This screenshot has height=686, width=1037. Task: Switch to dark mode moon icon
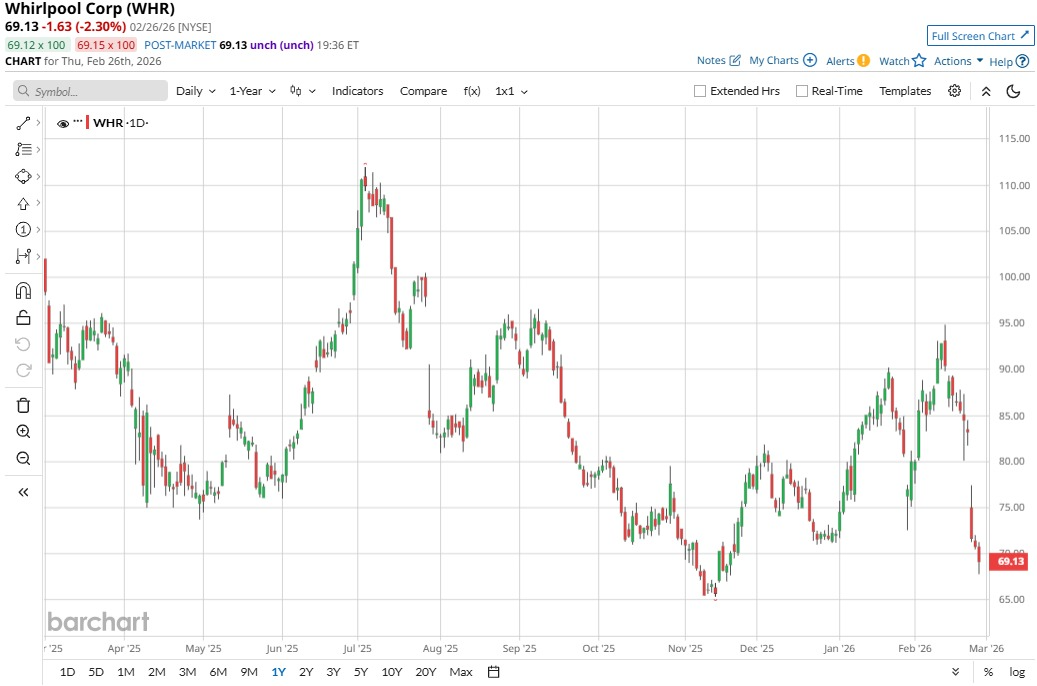1013,91
